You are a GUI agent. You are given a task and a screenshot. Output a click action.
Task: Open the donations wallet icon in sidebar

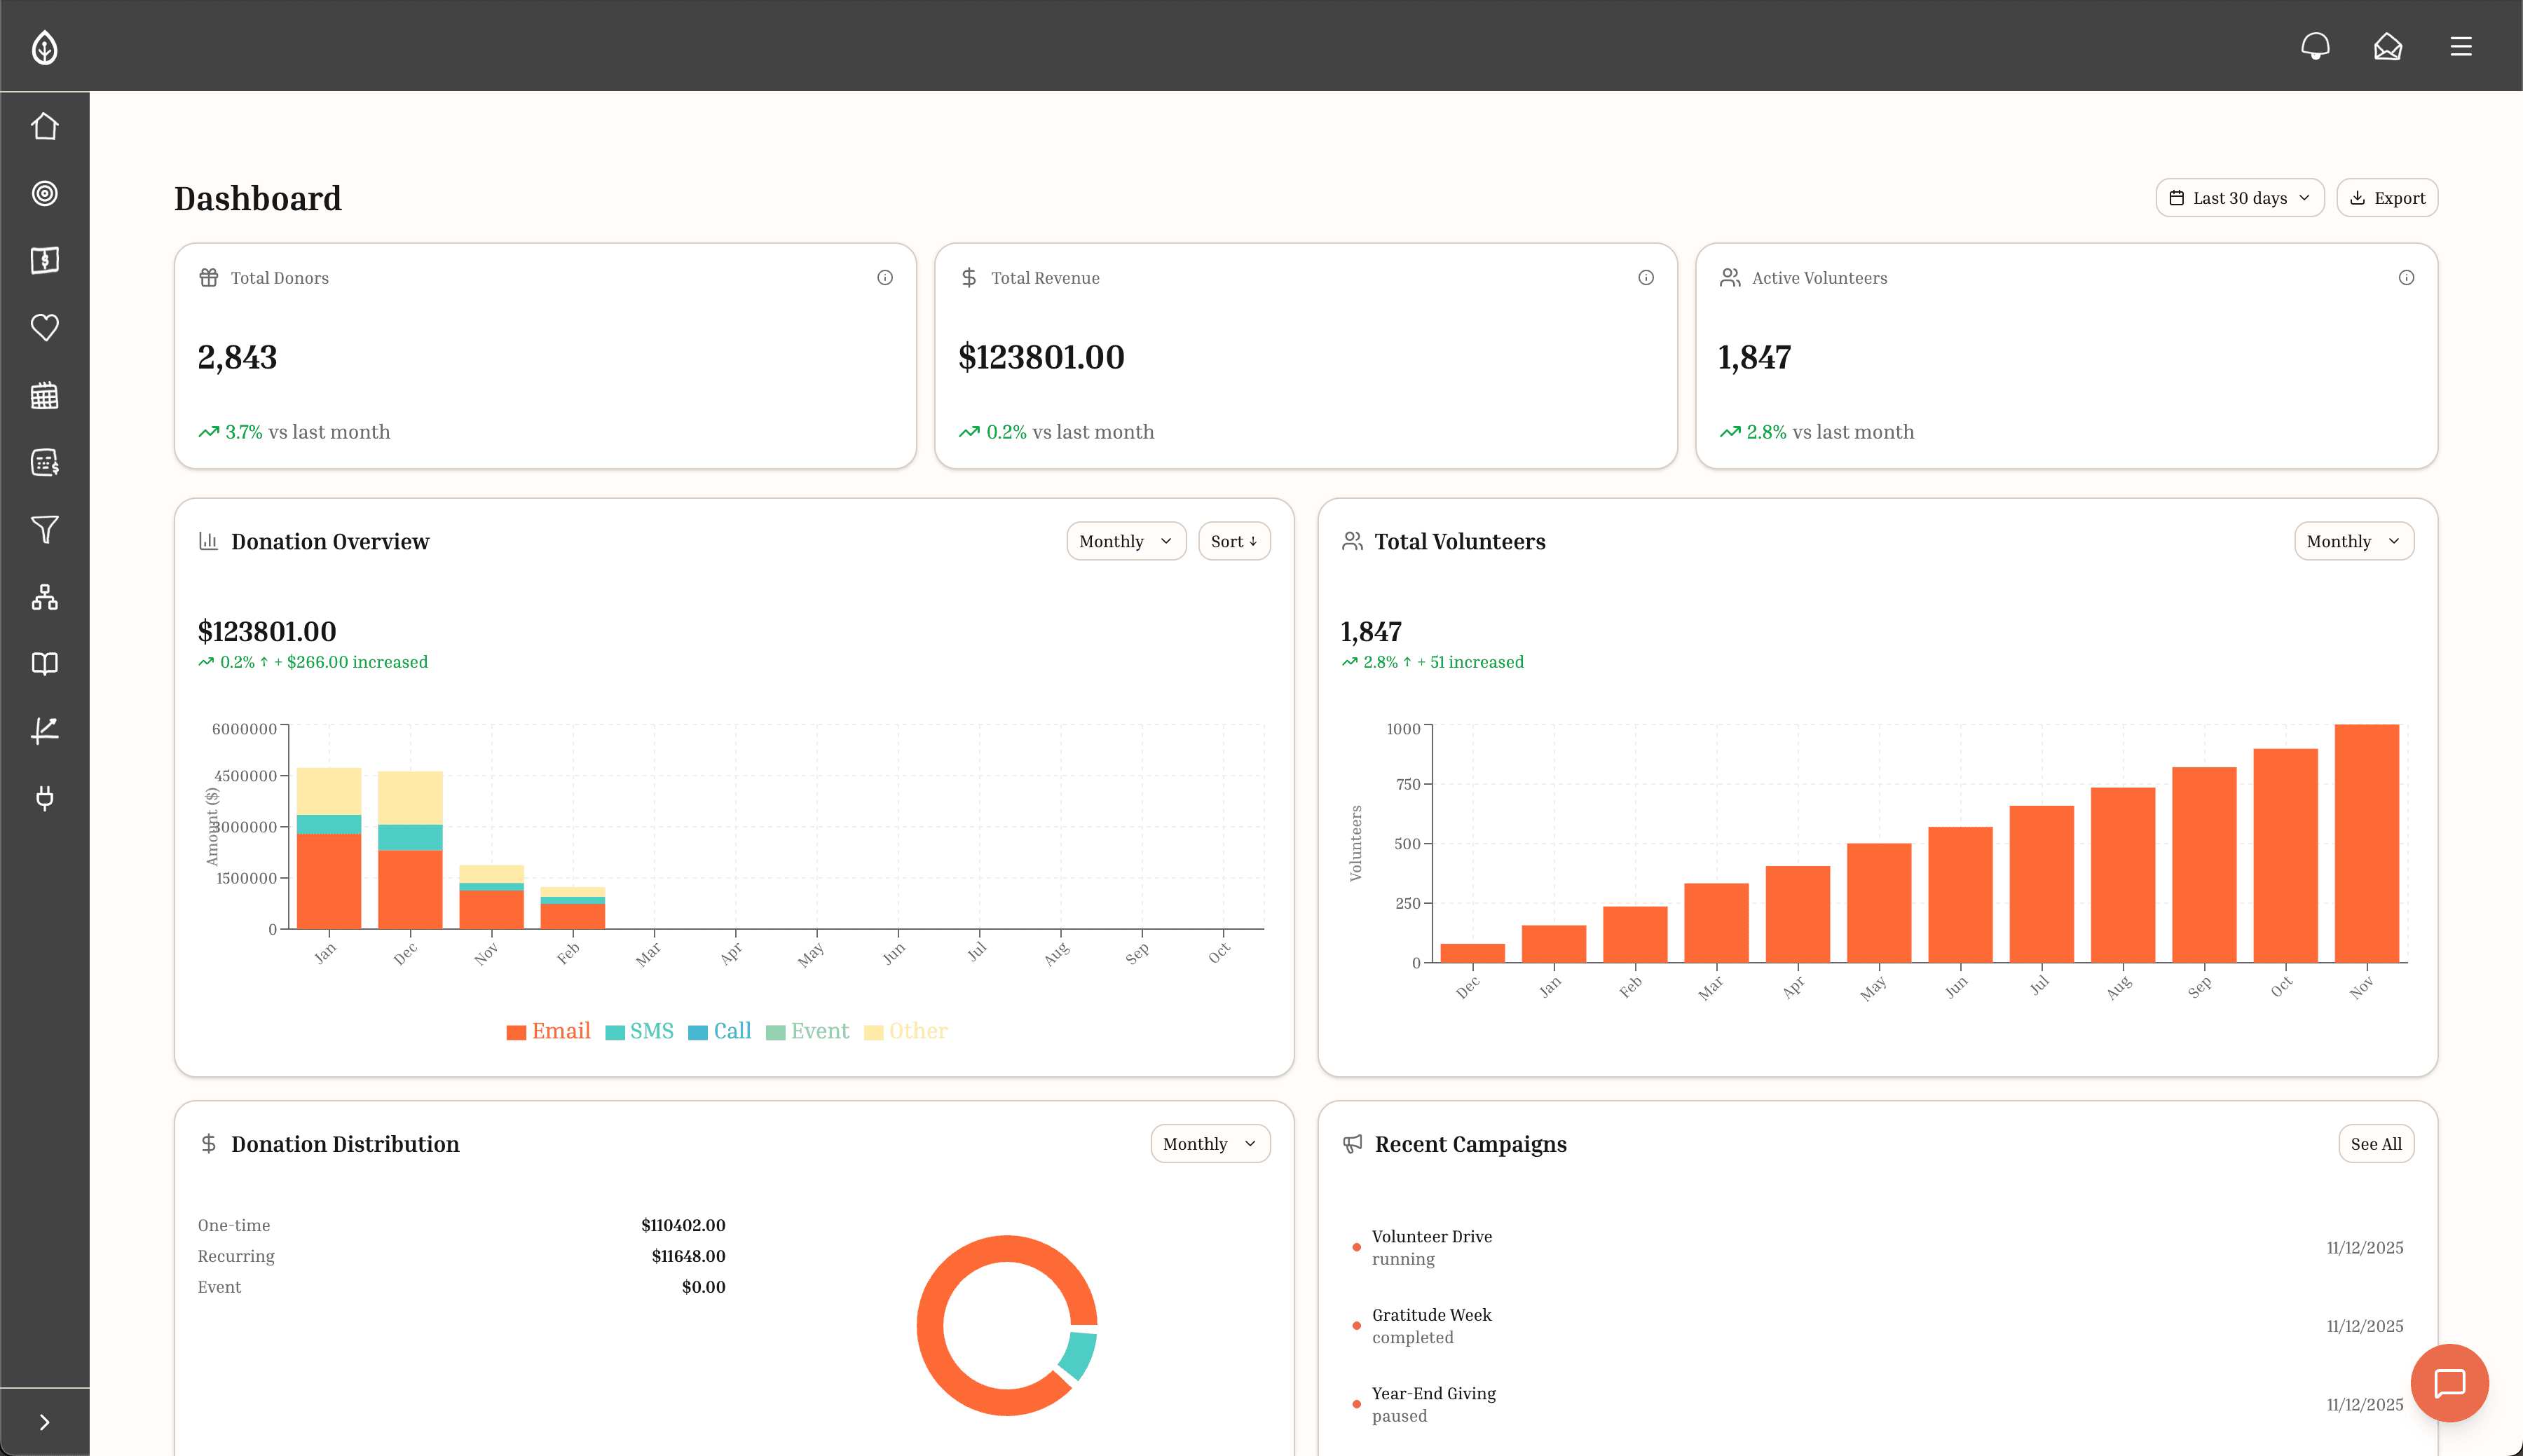click(45, 260)
